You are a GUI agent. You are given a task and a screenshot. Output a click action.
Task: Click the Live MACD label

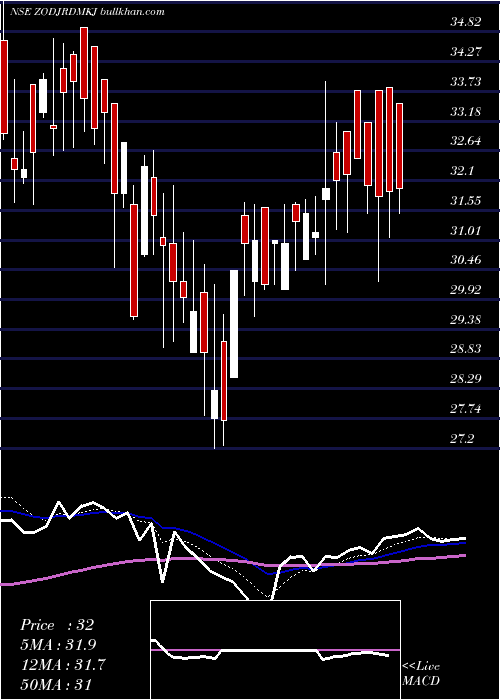(x=421, y=673)
